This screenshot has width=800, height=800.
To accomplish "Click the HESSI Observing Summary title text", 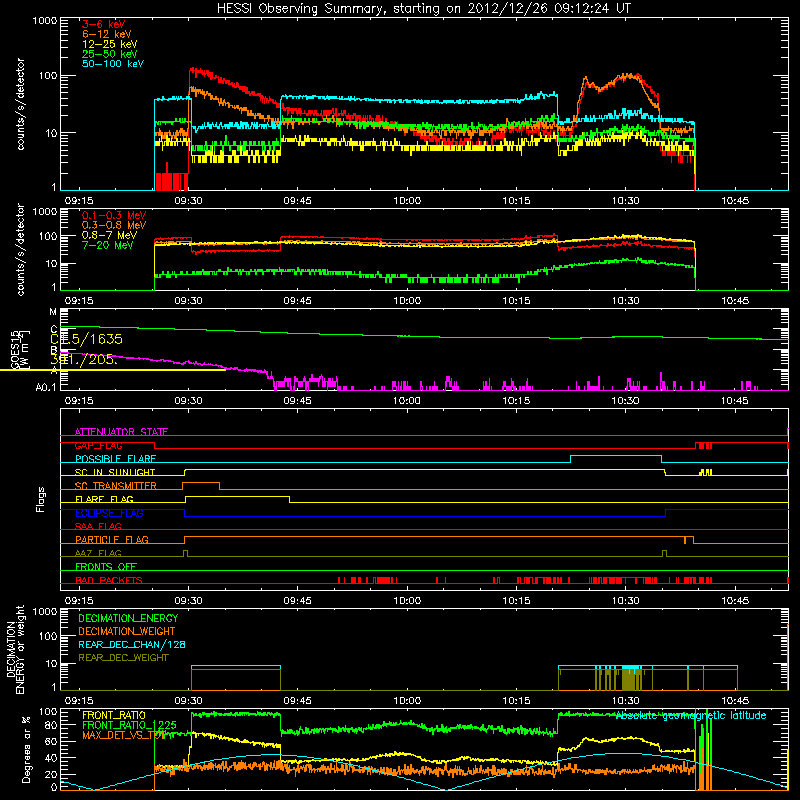I will (423, 9).
